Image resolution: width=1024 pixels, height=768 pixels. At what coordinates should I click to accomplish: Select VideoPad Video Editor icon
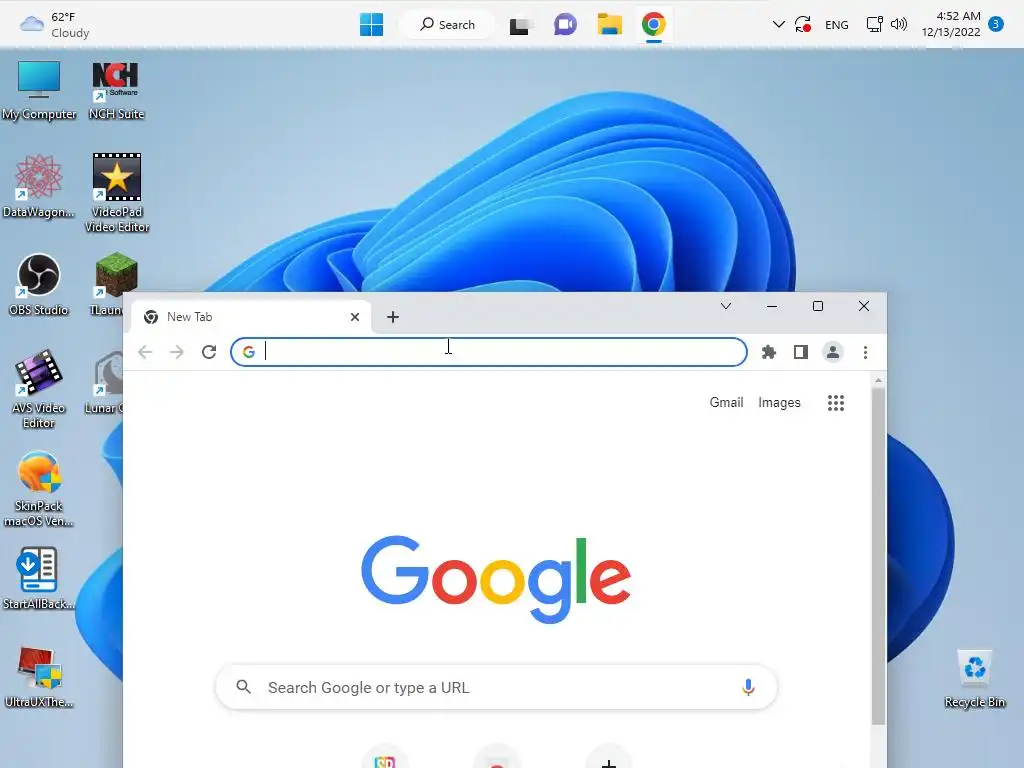coord(117,193)
